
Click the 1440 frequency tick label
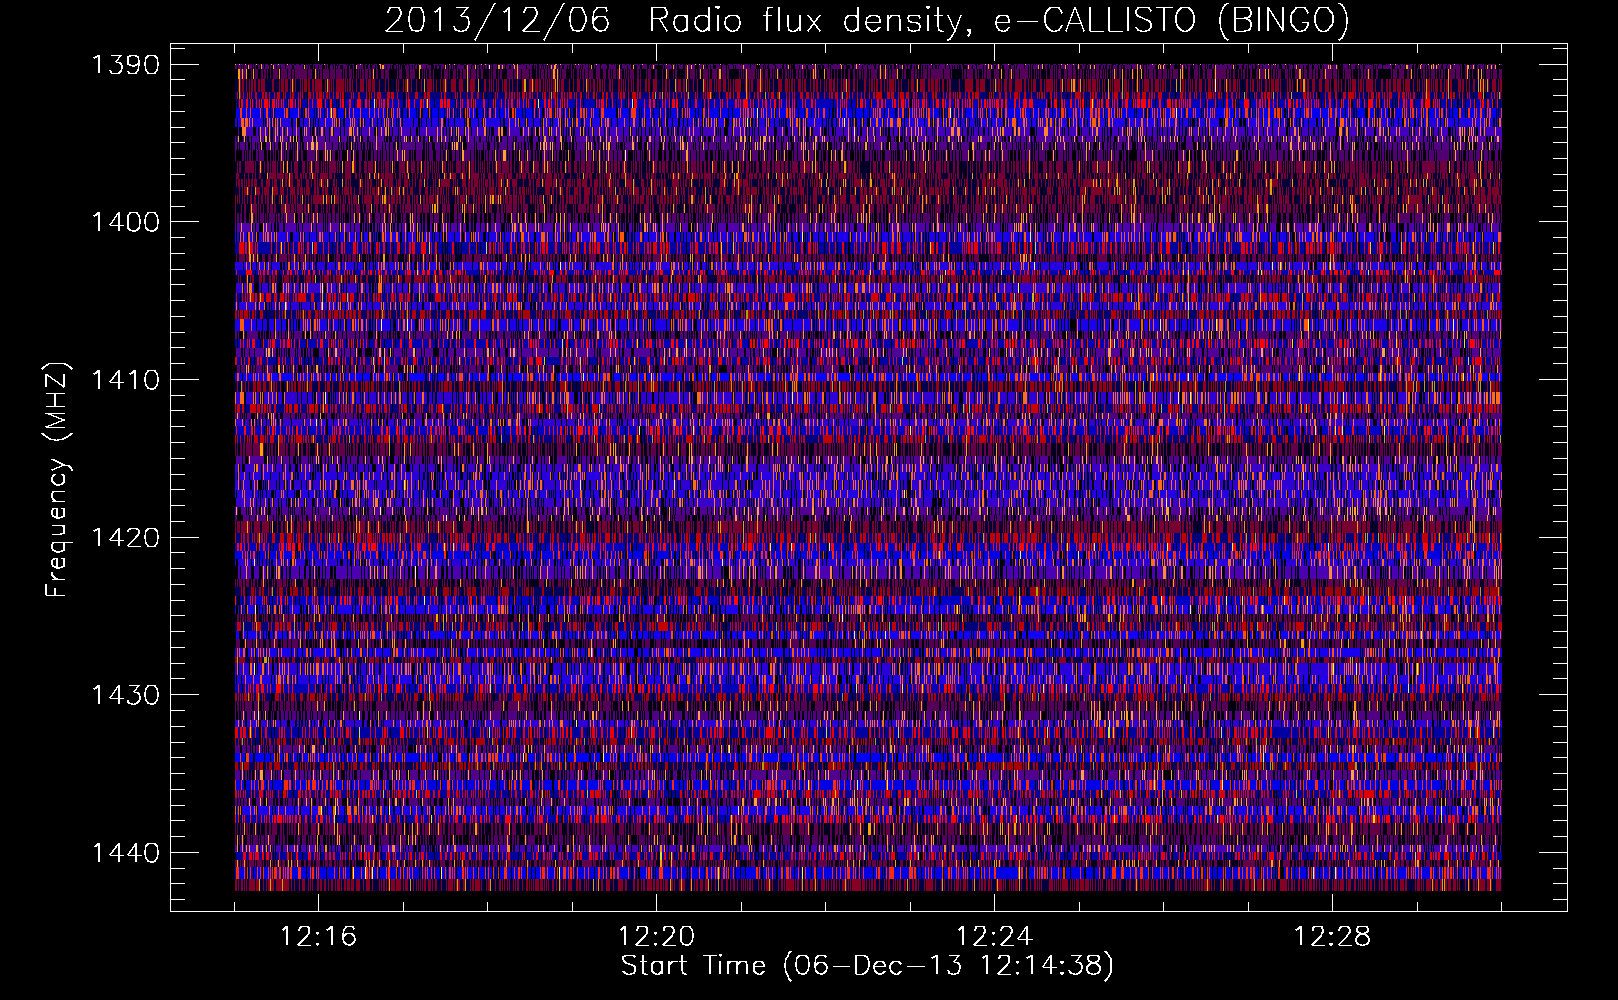coord(126,853)
